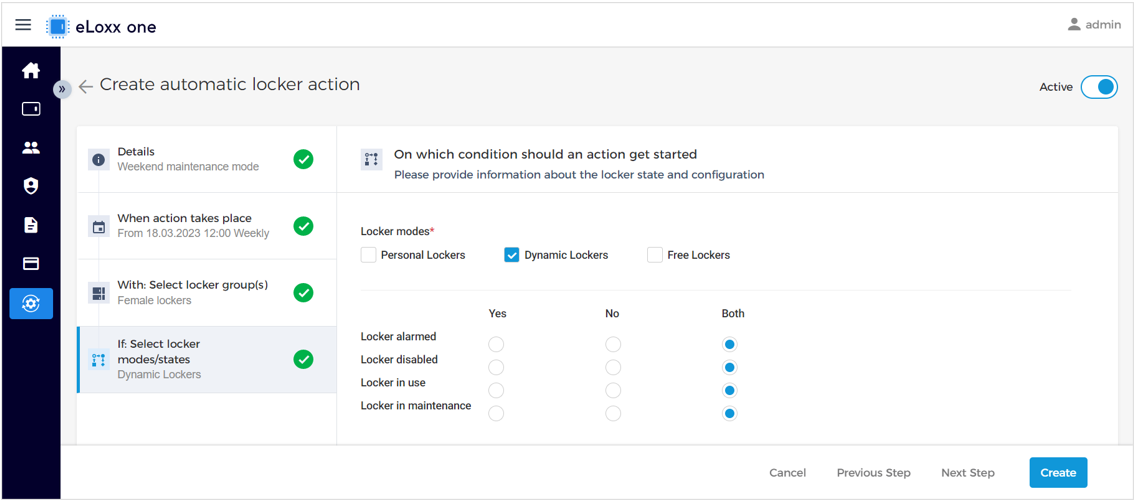Viewport: 1135px width, 502px height.
Task: Click the Female lockers text
Action: pyautogui.click(x=154, y=300)
